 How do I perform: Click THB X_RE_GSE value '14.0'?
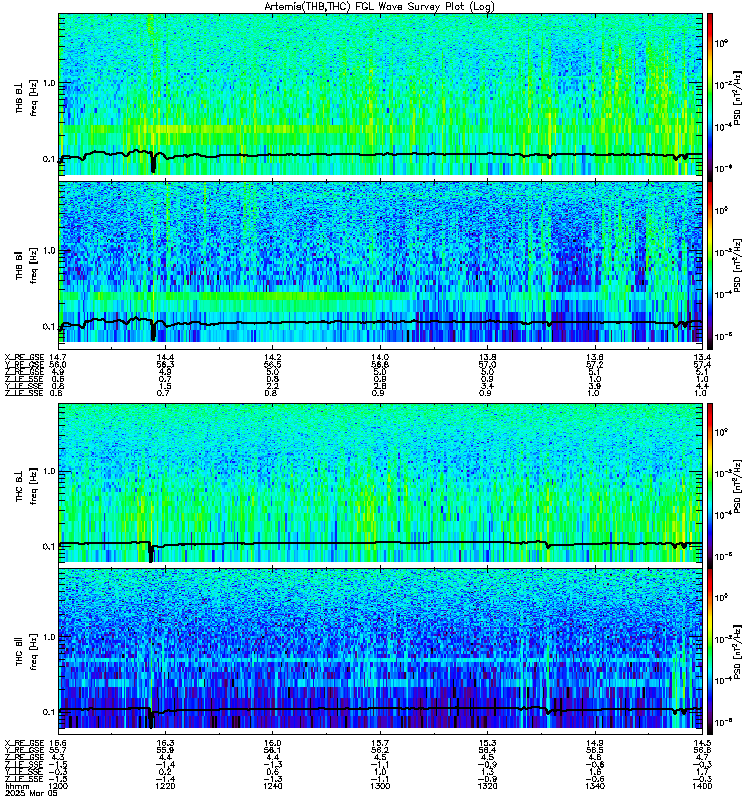[x=380, y=357]
